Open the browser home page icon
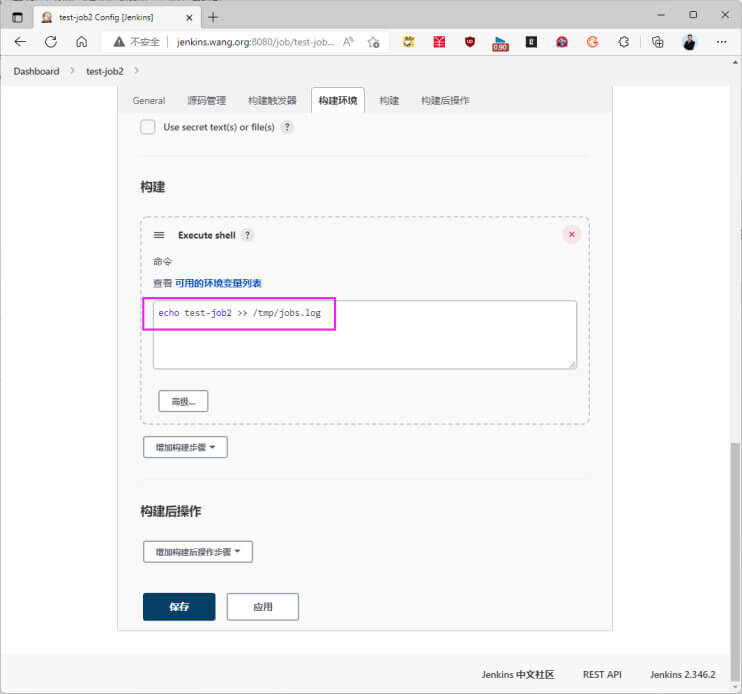The height and width of the screenshot is (694, 742). pos(82,42)
